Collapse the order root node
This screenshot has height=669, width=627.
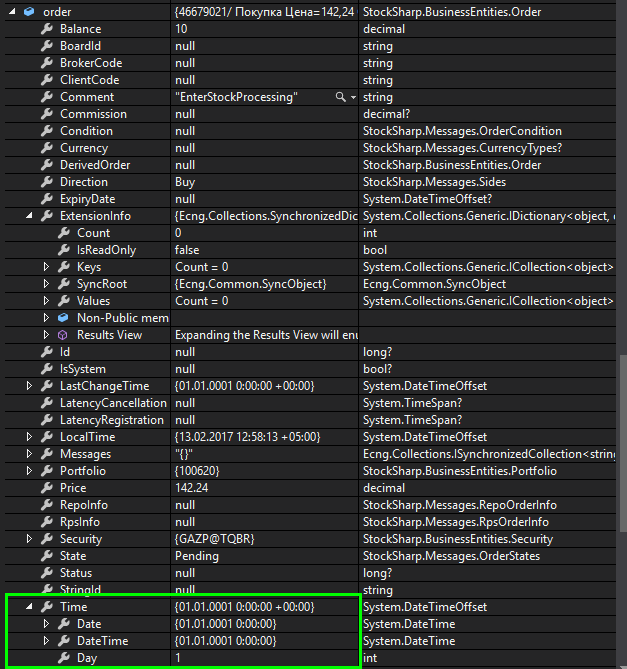[x=12, y=12]
